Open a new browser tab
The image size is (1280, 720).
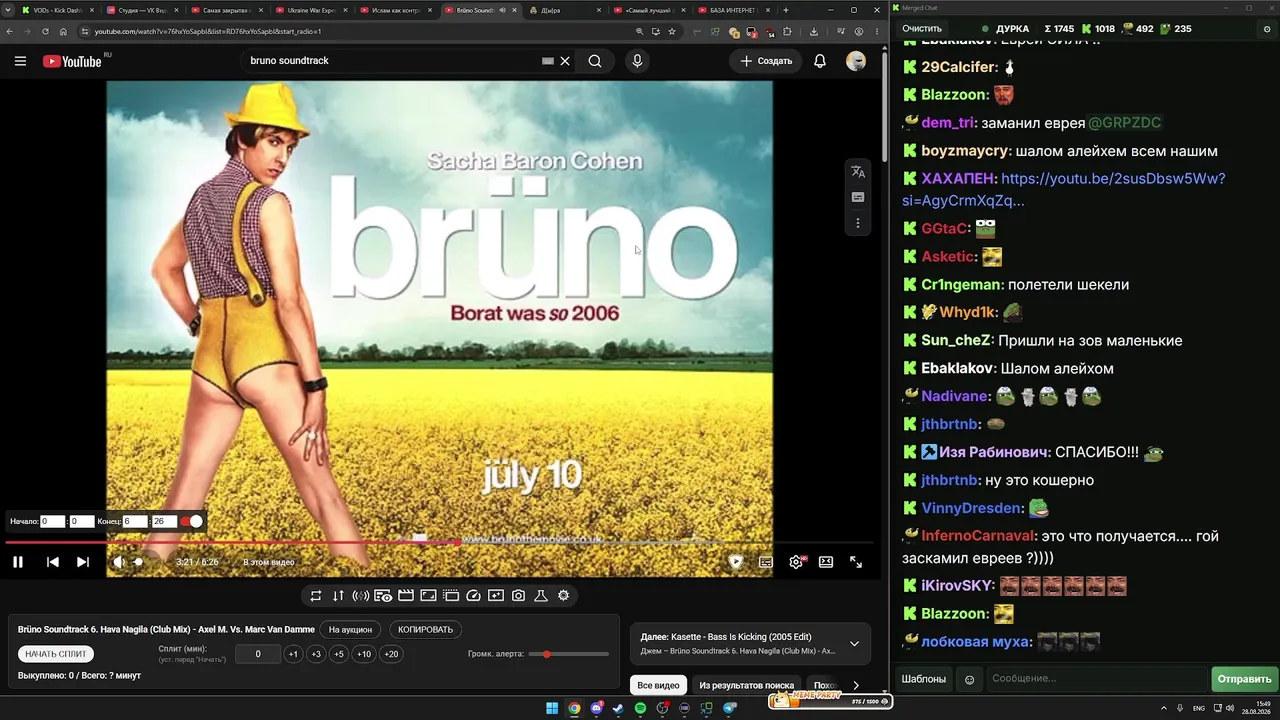pyautogui.click(x=786, y=10)
